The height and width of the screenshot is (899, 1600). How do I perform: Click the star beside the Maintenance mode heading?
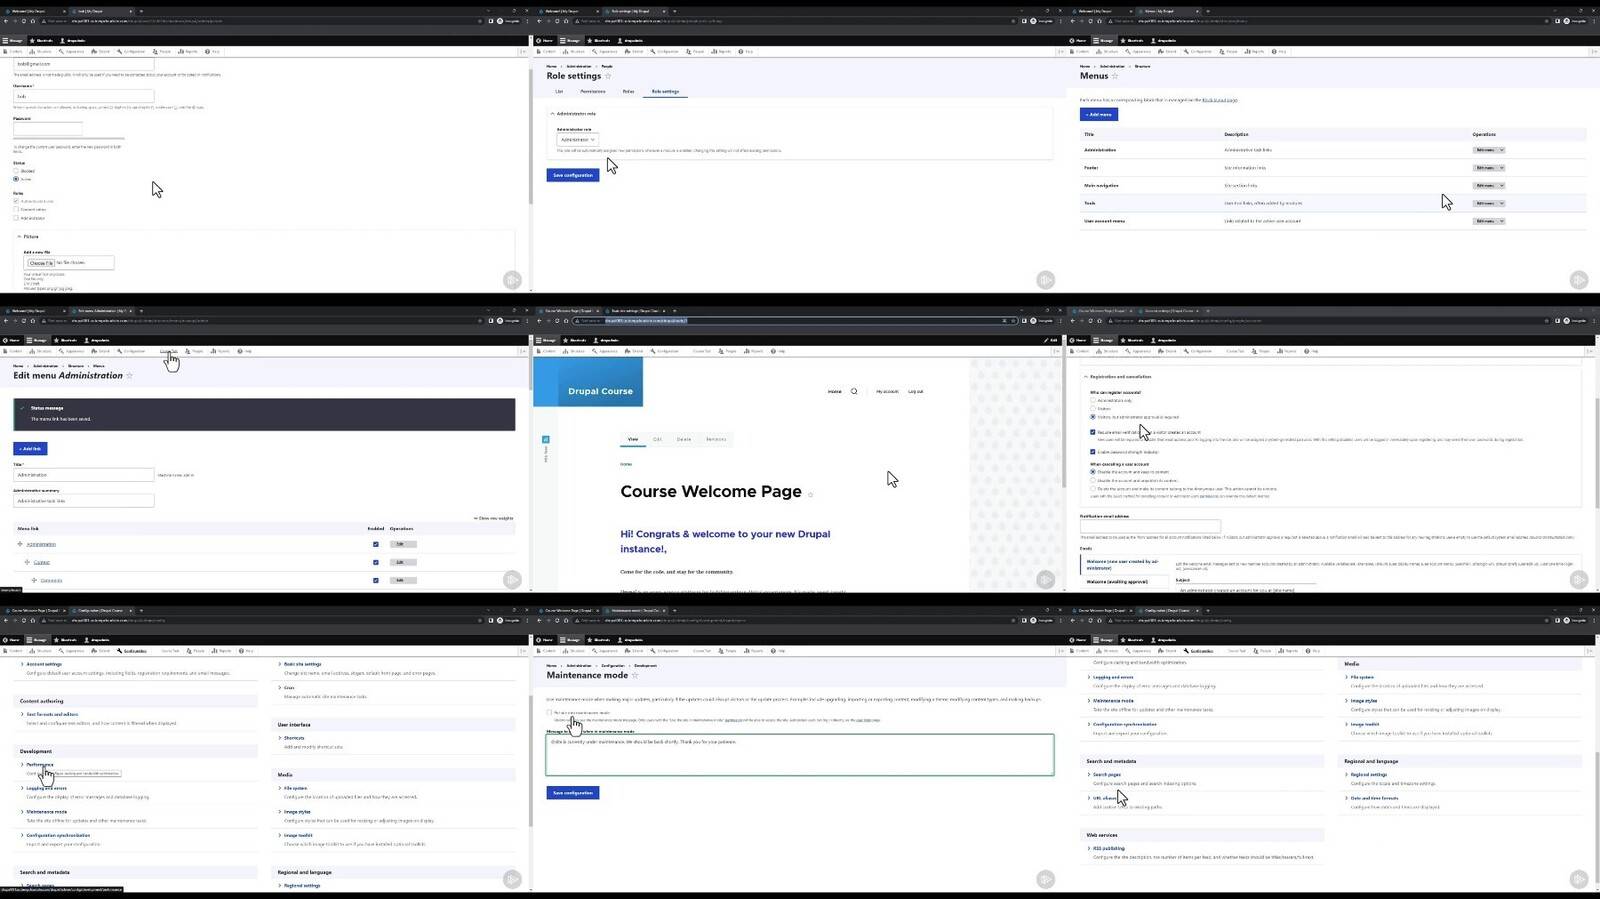coord(635,676)
